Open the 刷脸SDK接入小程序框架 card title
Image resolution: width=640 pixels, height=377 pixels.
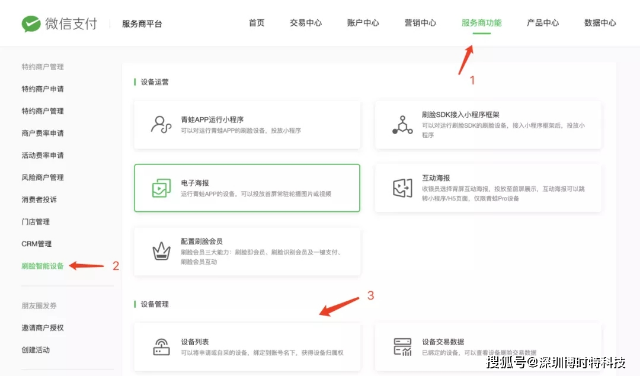tap(460, 115)
